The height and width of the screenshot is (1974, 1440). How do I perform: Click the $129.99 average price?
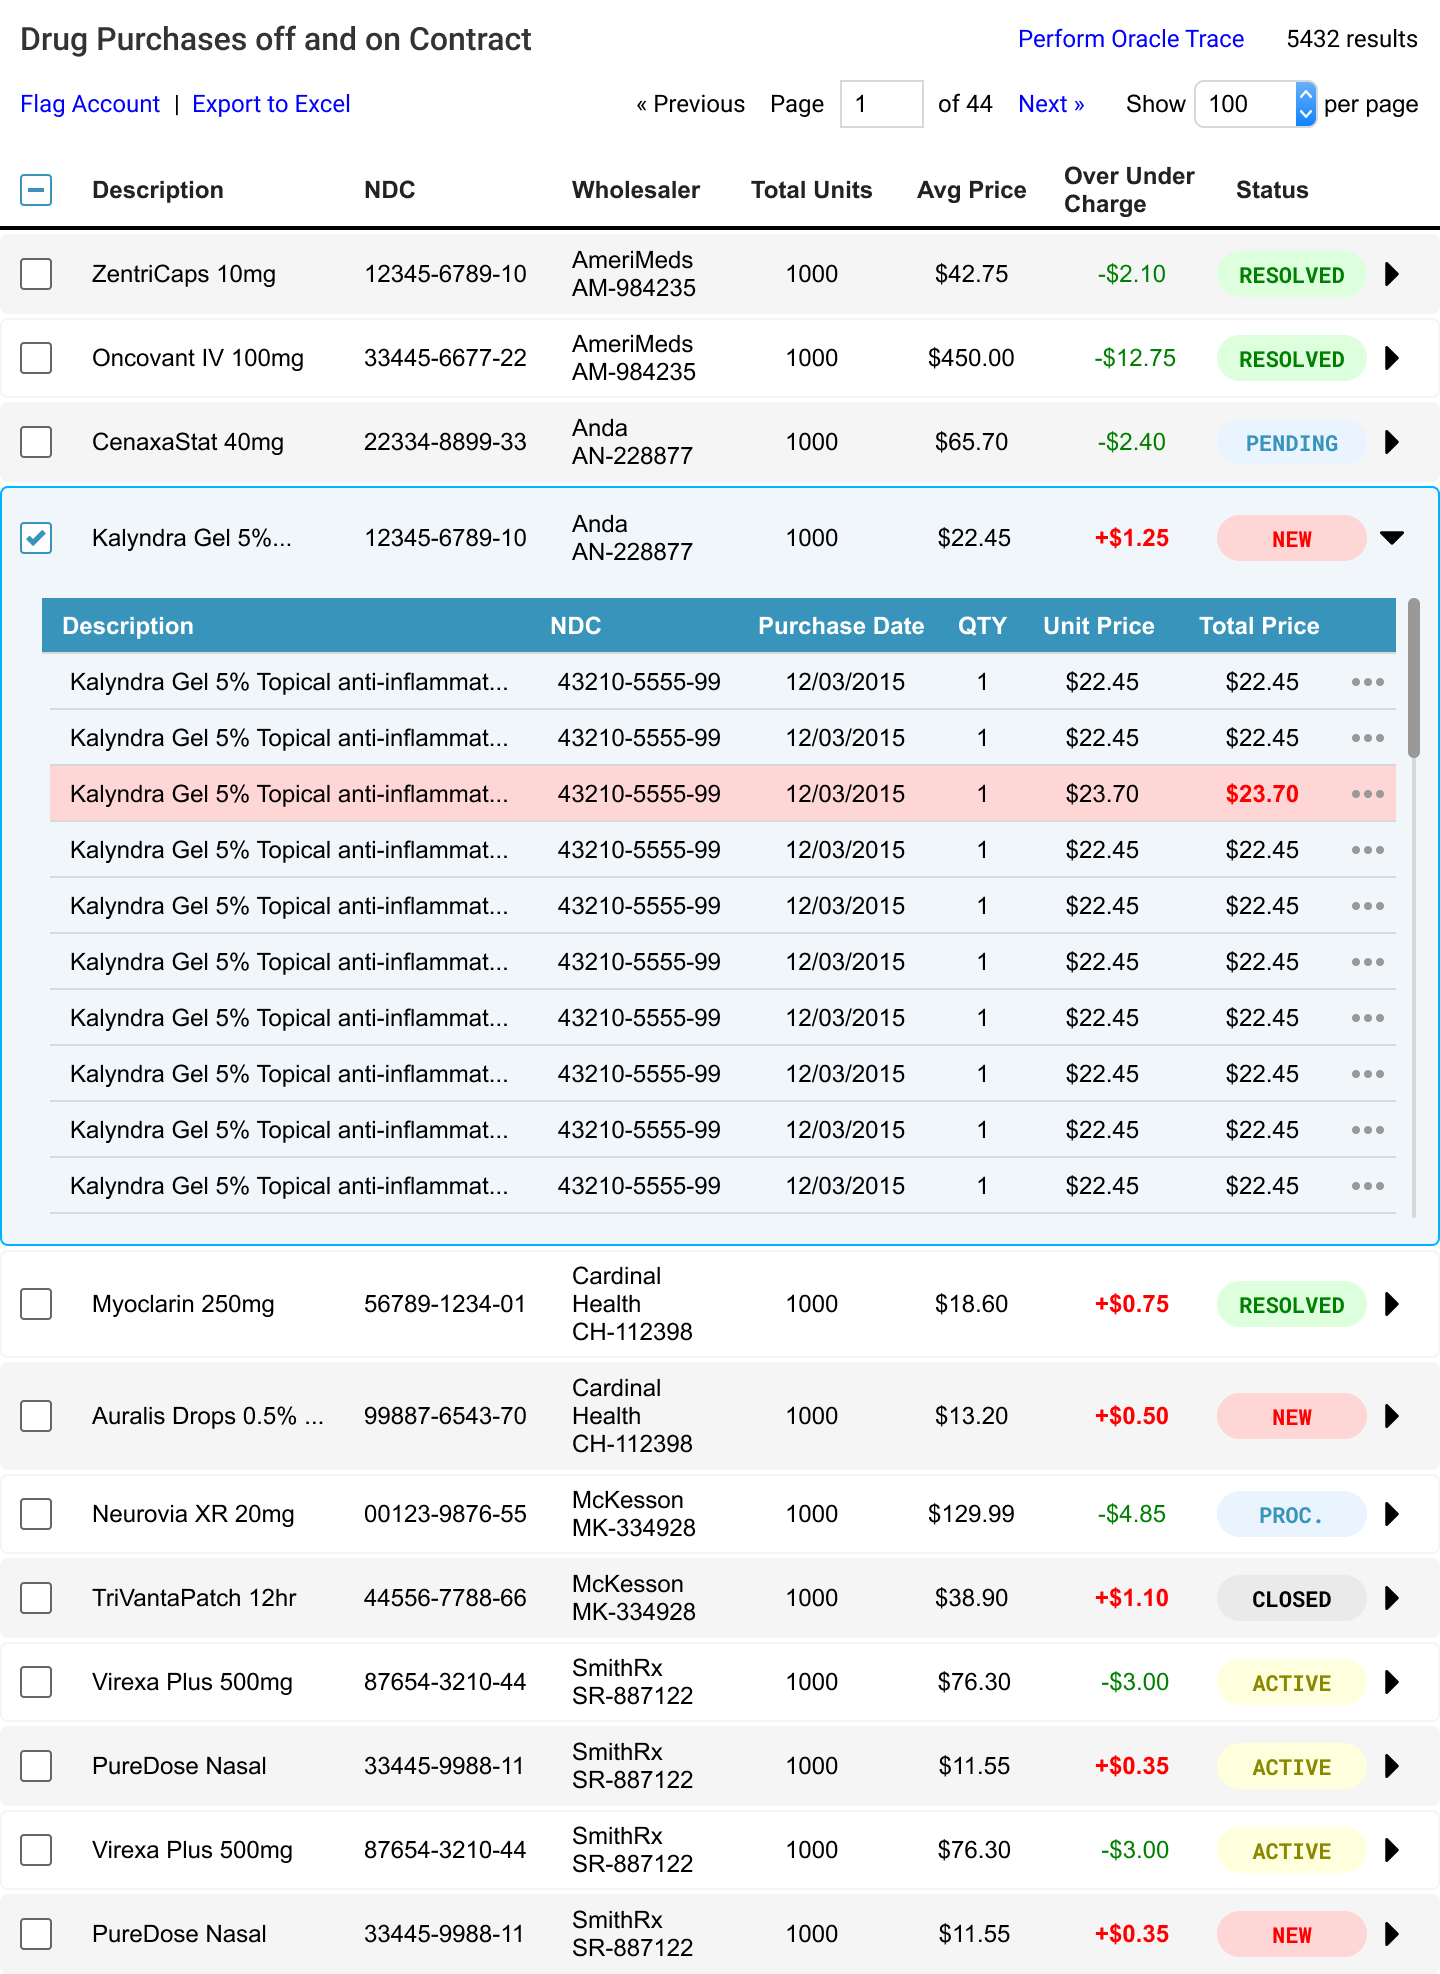pos(971,1514)
